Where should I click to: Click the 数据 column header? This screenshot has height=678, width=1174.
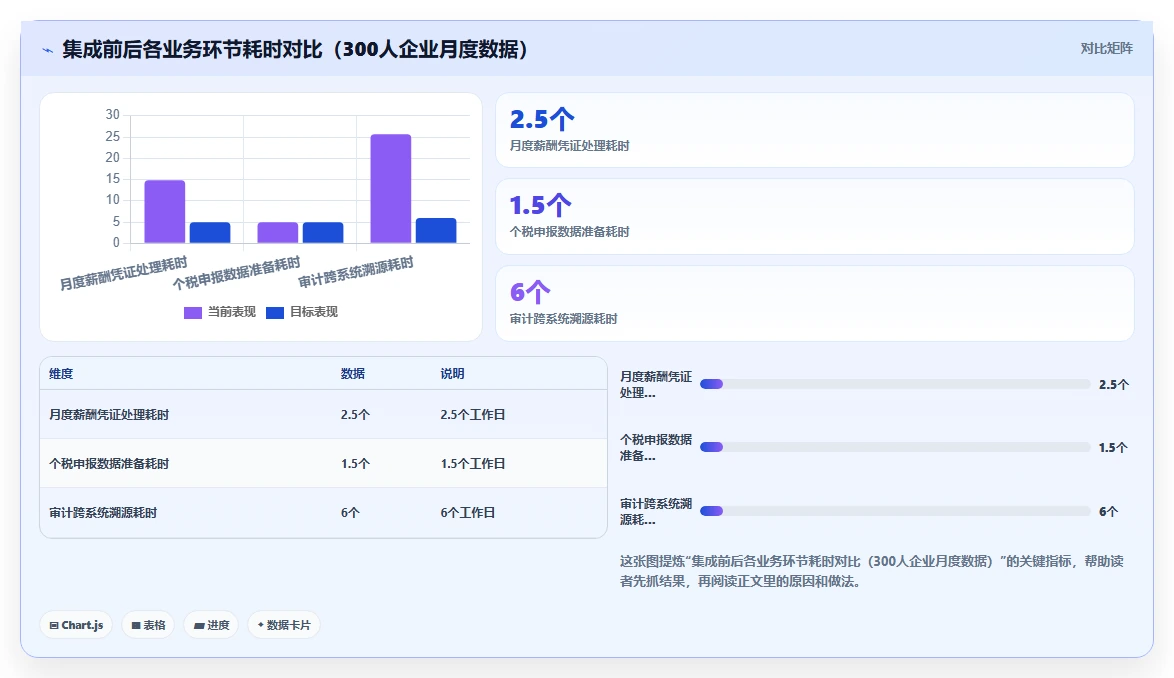pyautogui.click(x=353, y=373)
